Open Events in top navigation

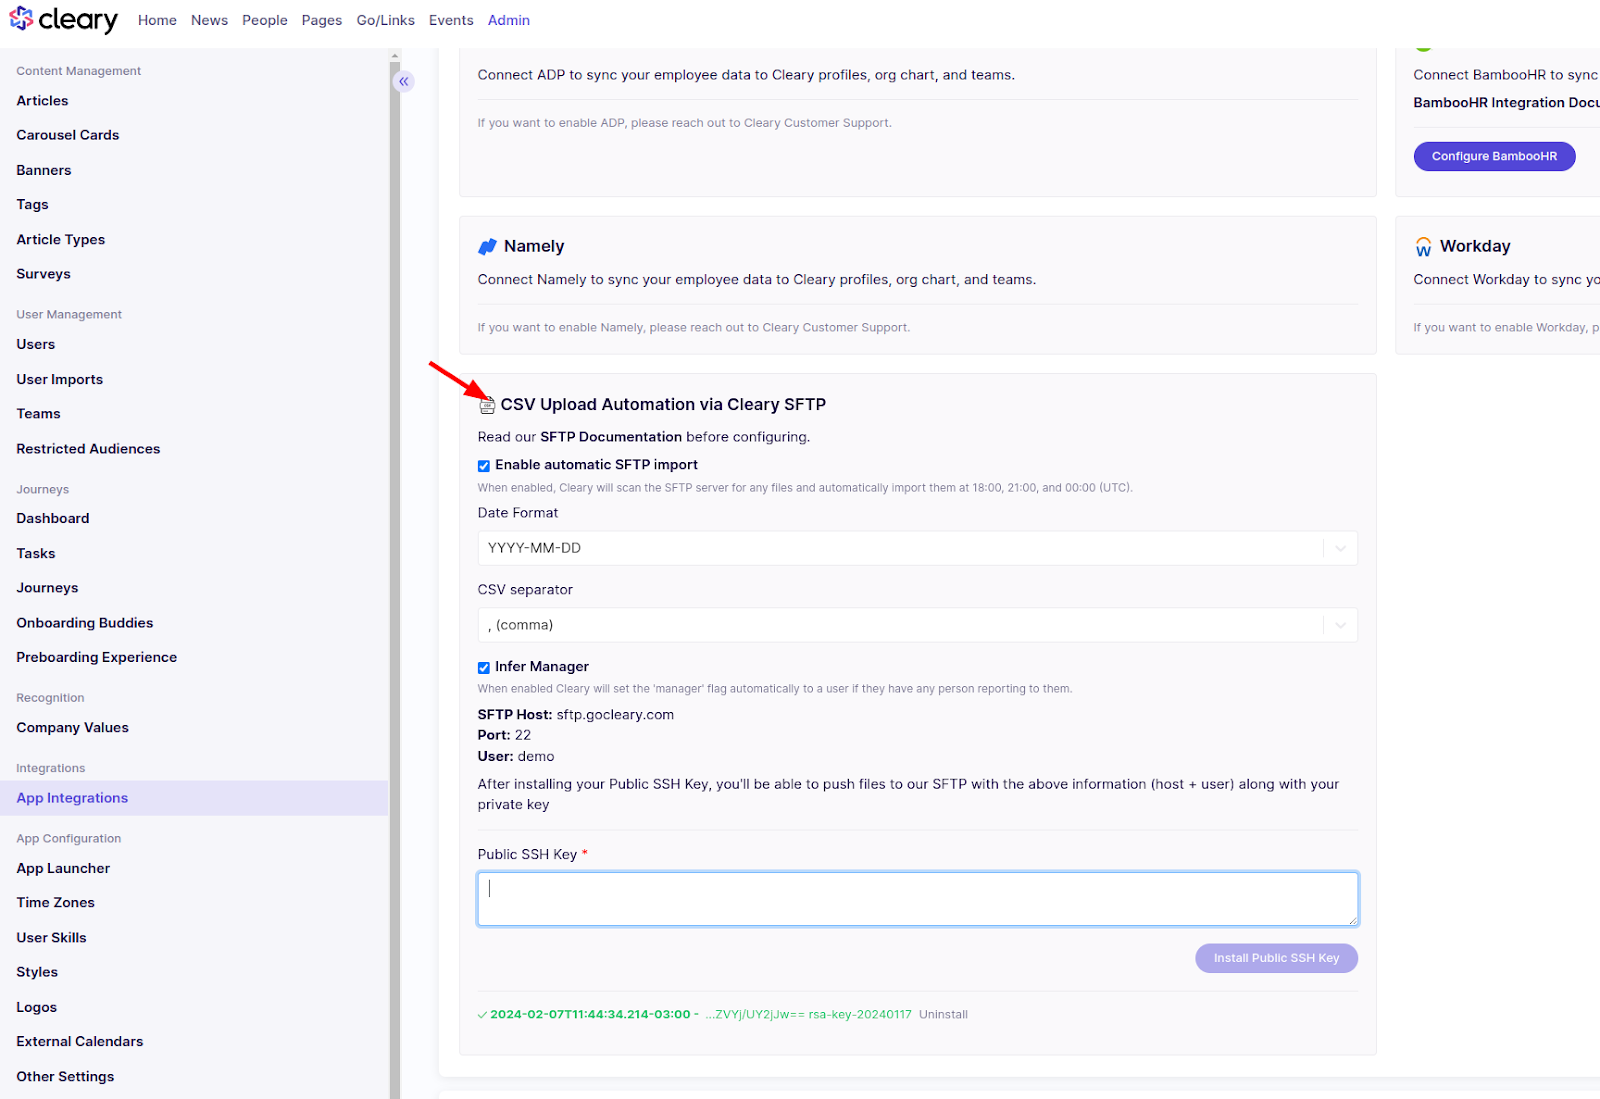(x=451, y=20)
